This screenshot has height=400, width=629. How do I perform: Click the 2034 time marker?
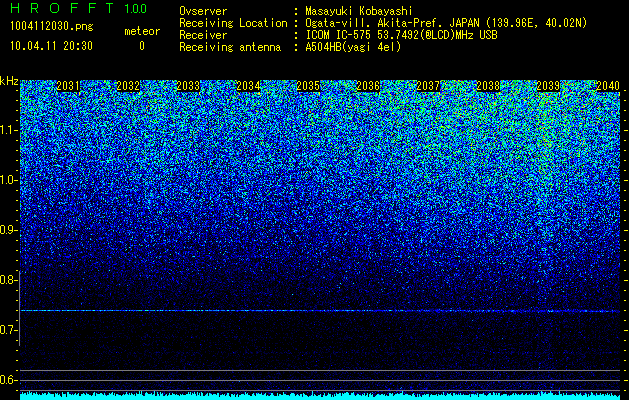coord(248,86)
